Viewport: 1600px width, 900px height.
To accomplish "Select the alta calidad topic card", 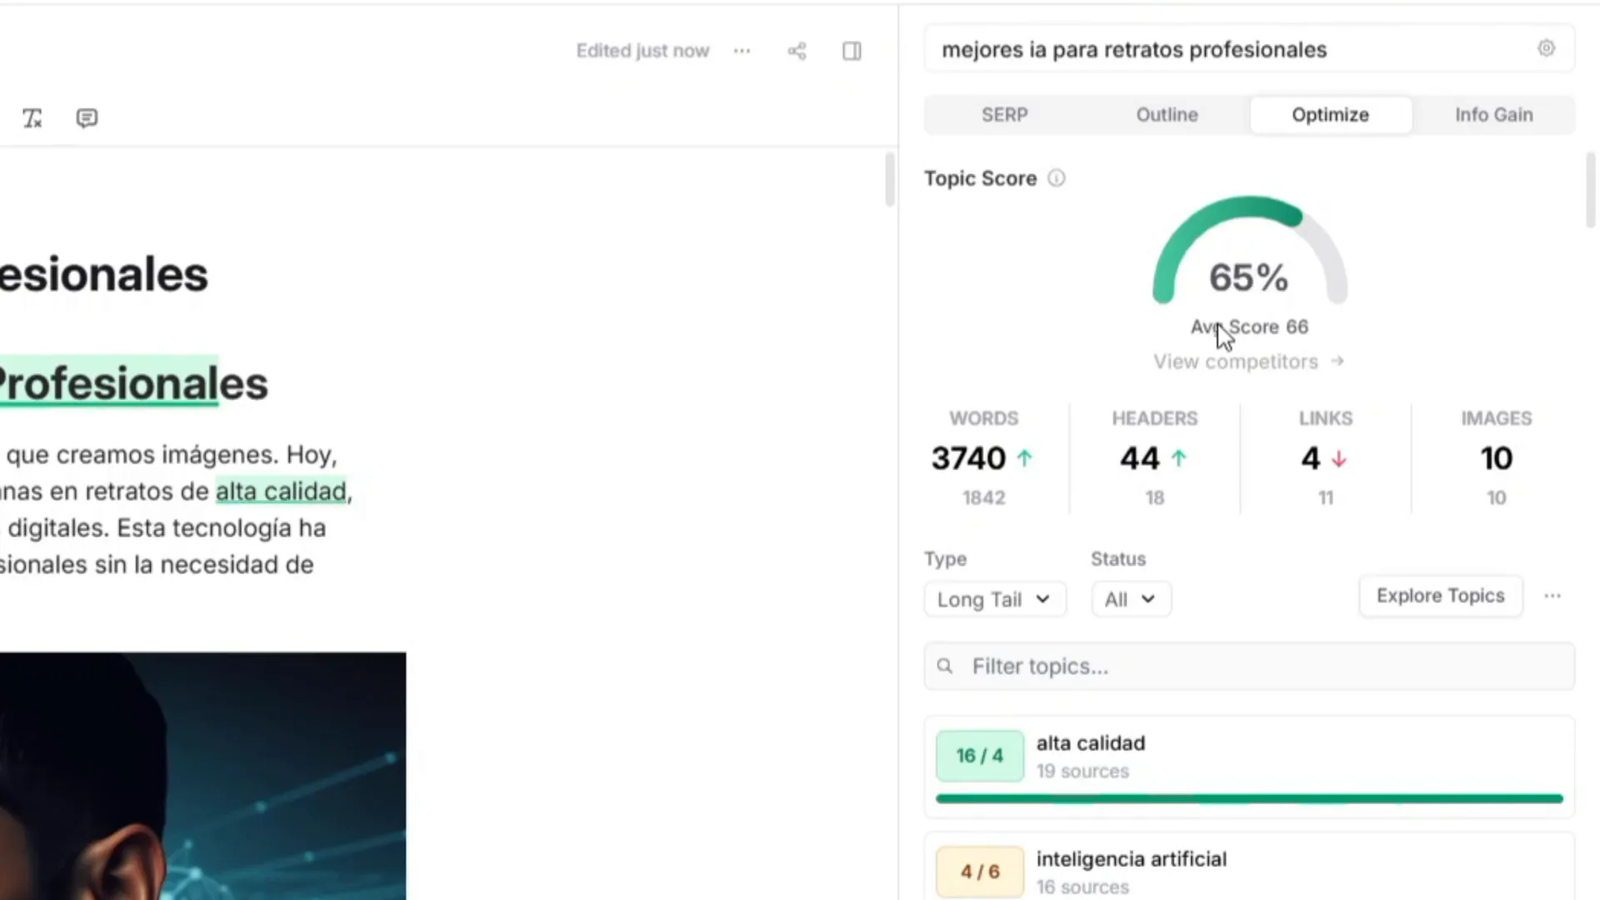I will (1248, 756).
